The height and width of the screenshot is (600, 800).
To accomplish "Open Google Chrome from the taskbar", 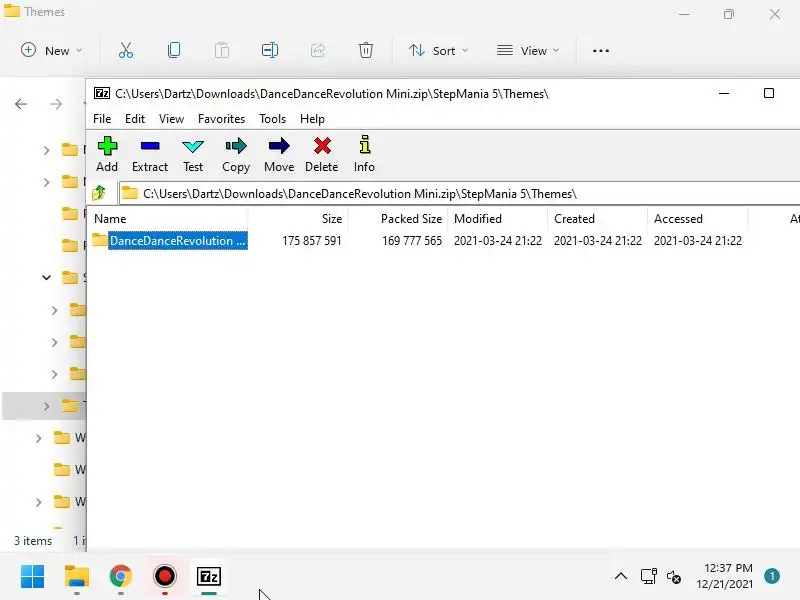I will click(x=121, y=577).
